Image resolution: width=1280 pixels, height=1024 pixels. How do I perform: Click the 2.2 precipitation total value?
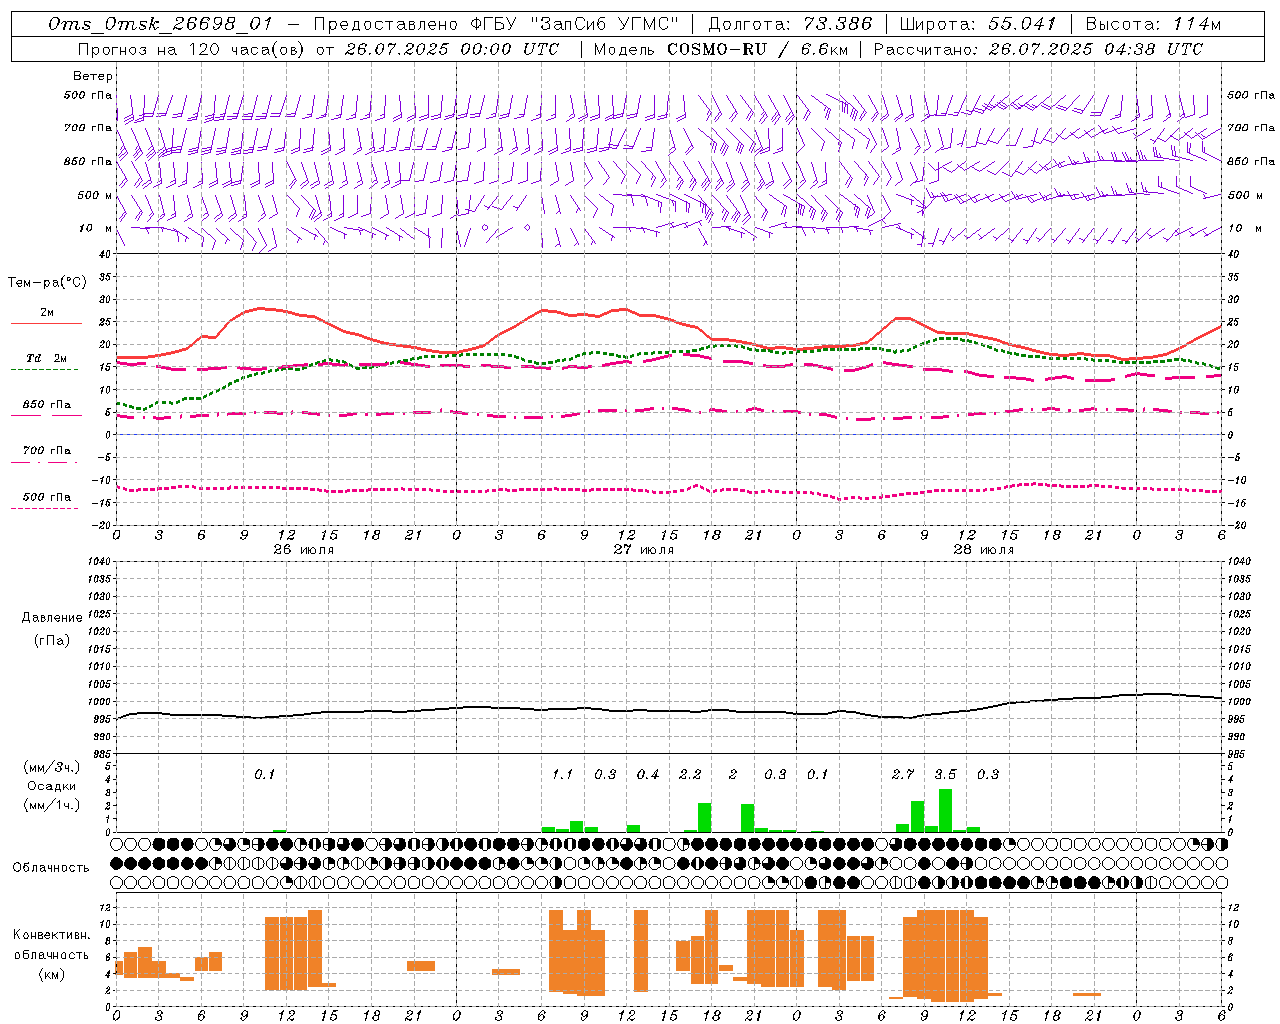pos(690,774)
